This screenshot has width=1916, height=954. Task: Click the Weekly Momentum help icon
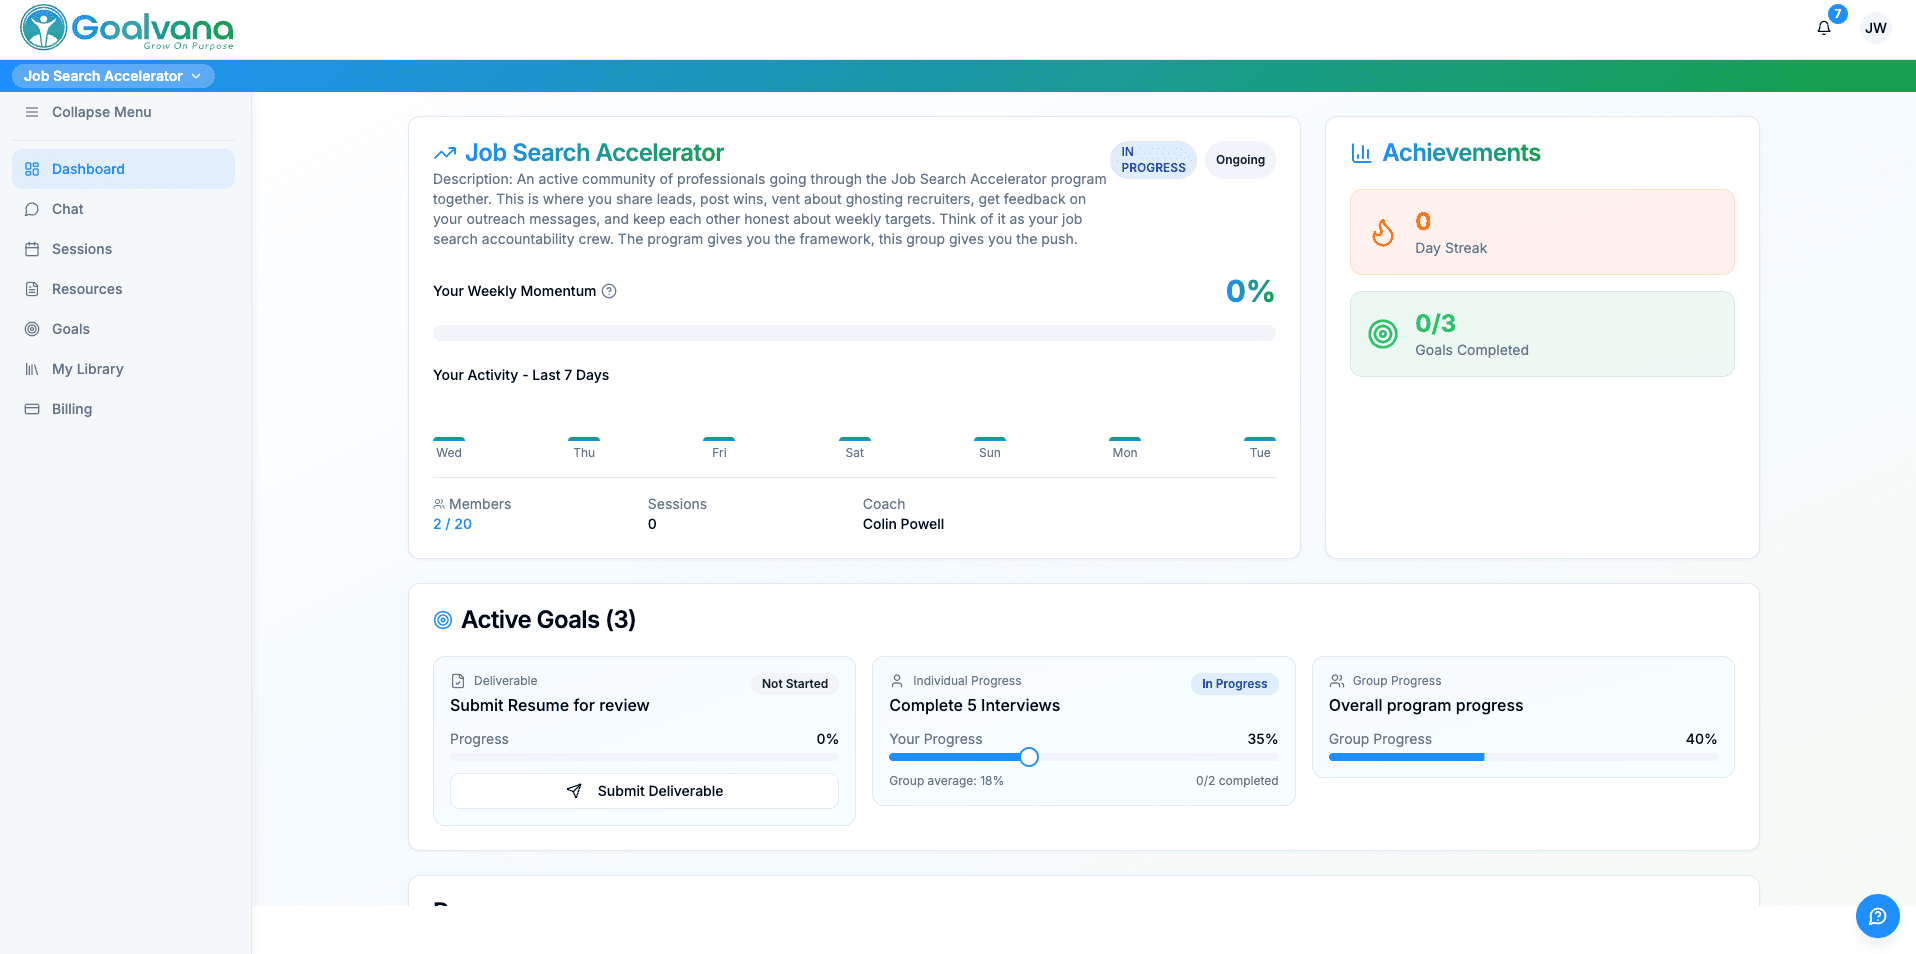tap(609, 291)
